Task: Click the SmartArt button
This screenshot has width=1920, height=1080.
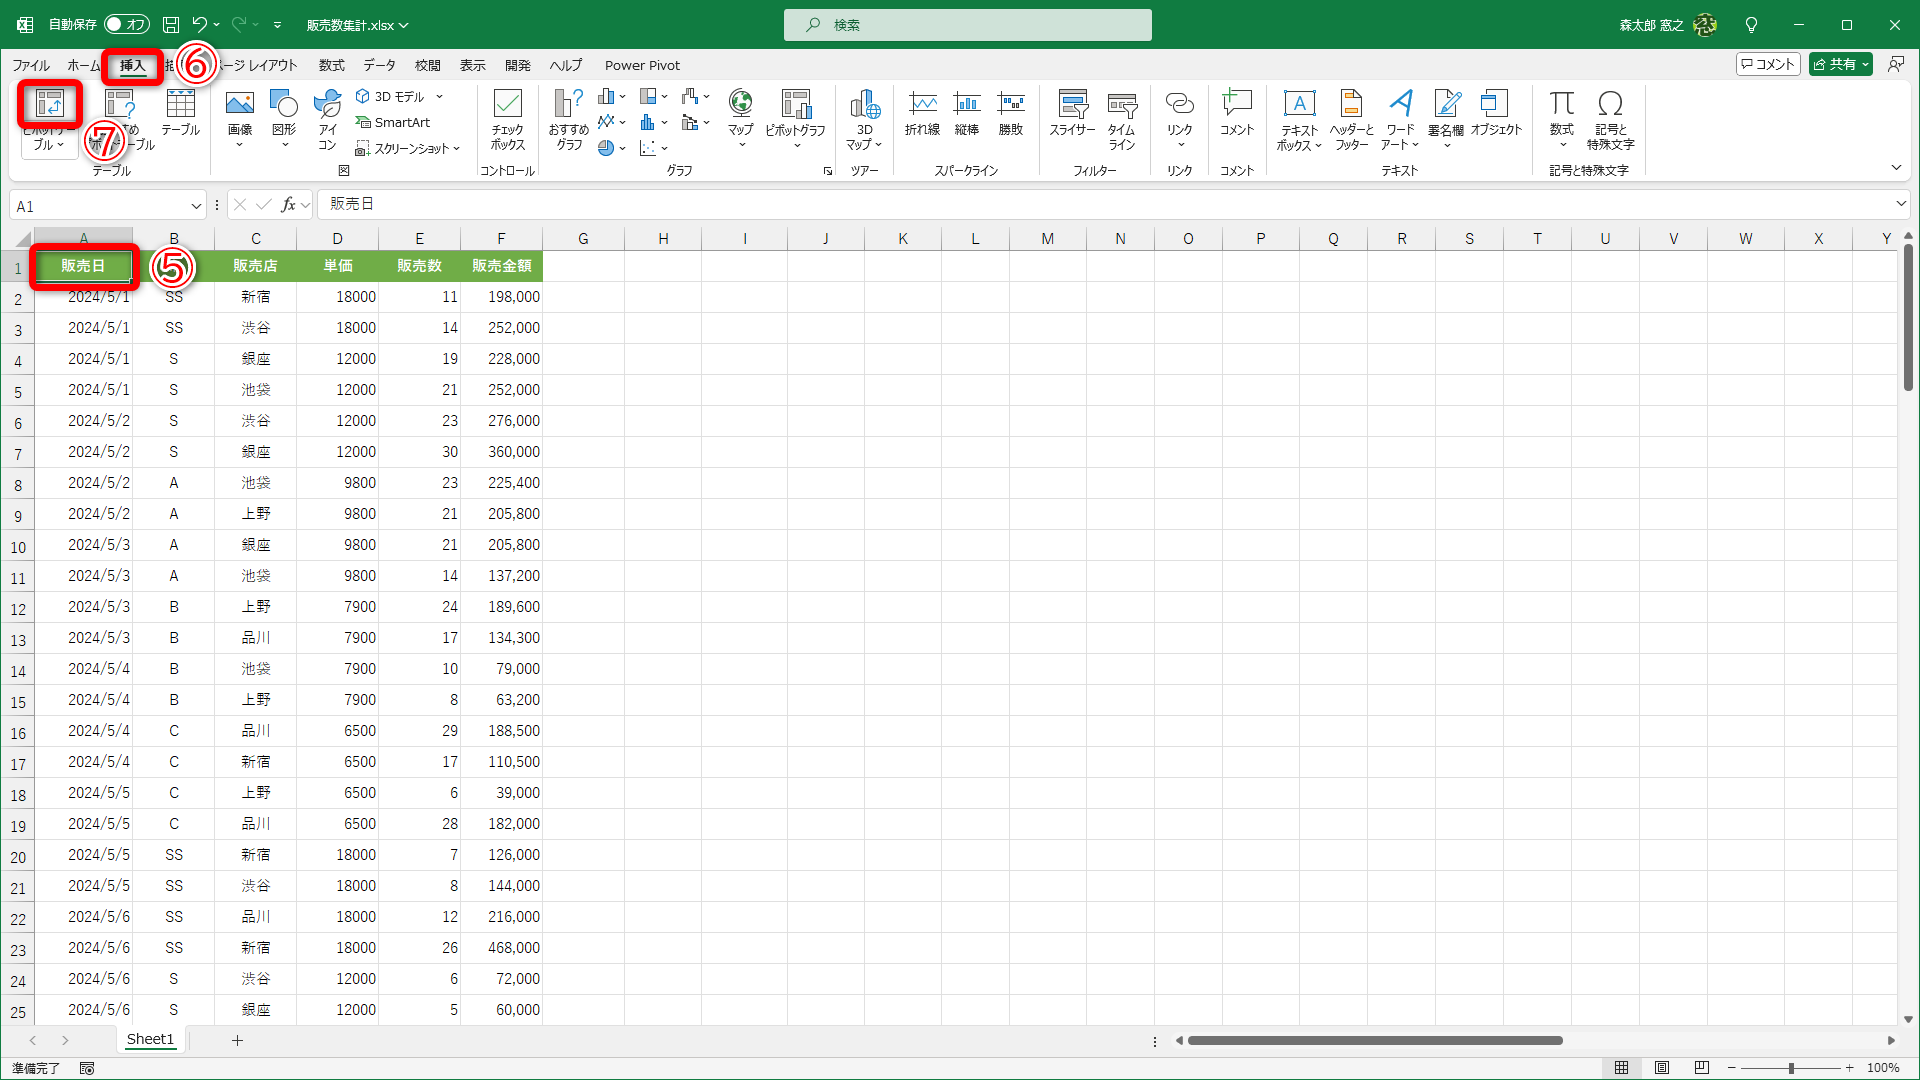Action: [393, 122]
